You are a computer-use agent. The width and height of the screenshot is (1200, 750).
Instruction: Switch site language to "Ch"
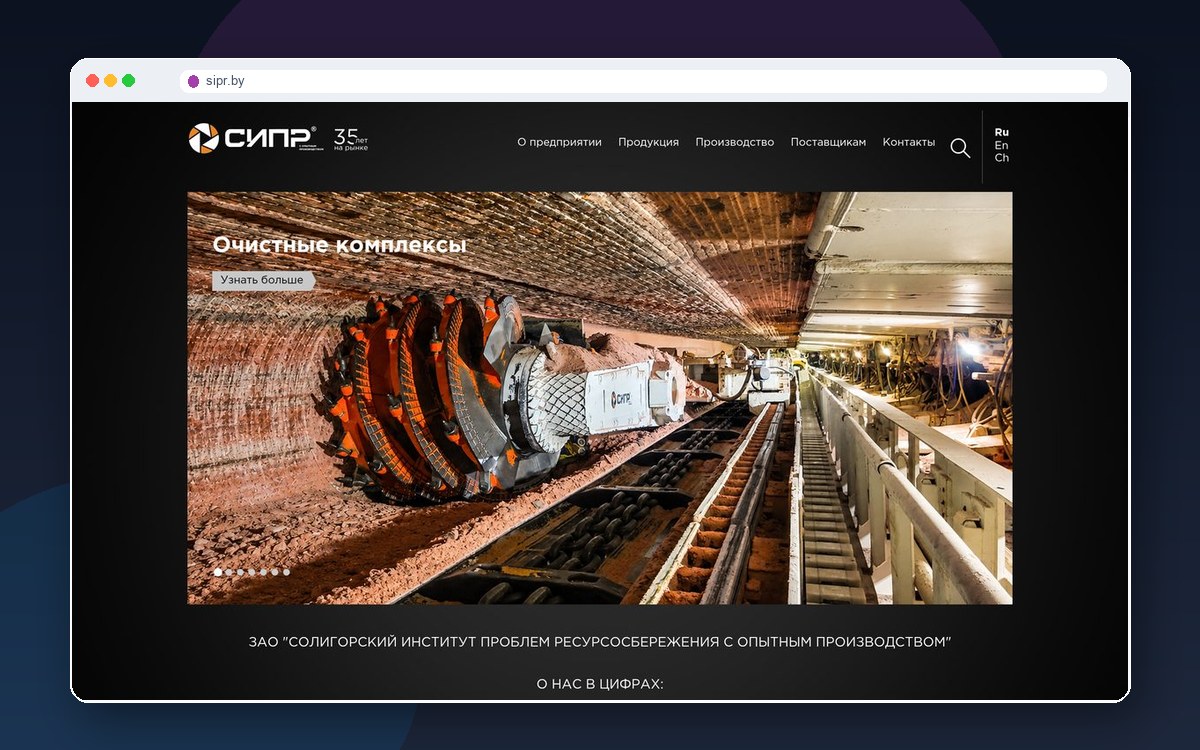tap(1002, 158)
